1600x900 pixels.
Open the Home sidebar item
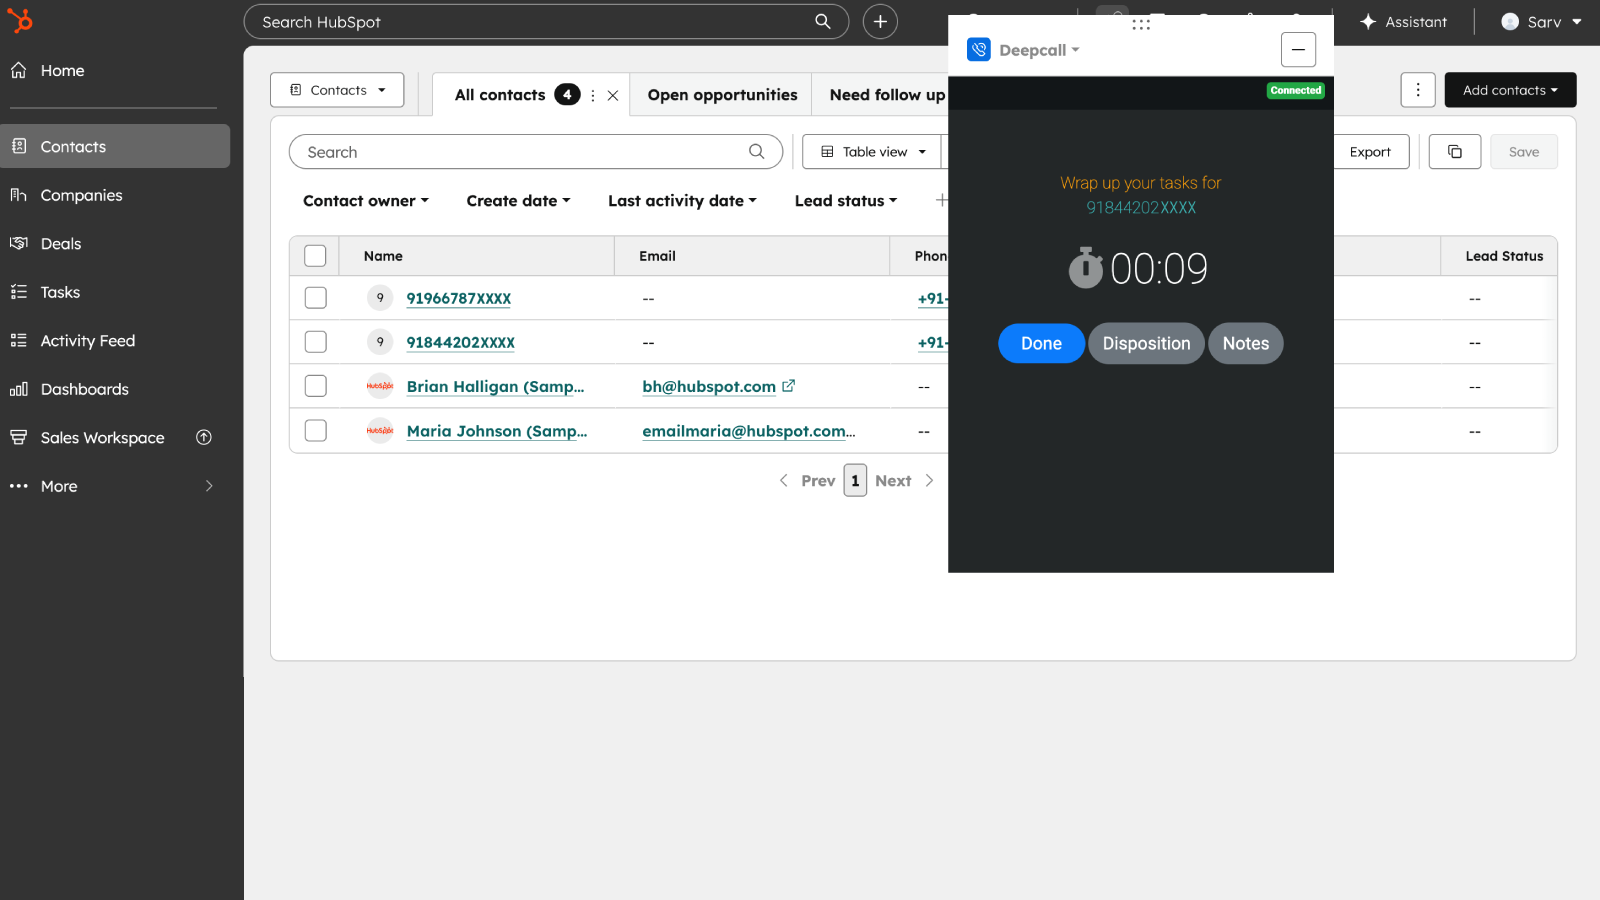[x=62, y=71]
